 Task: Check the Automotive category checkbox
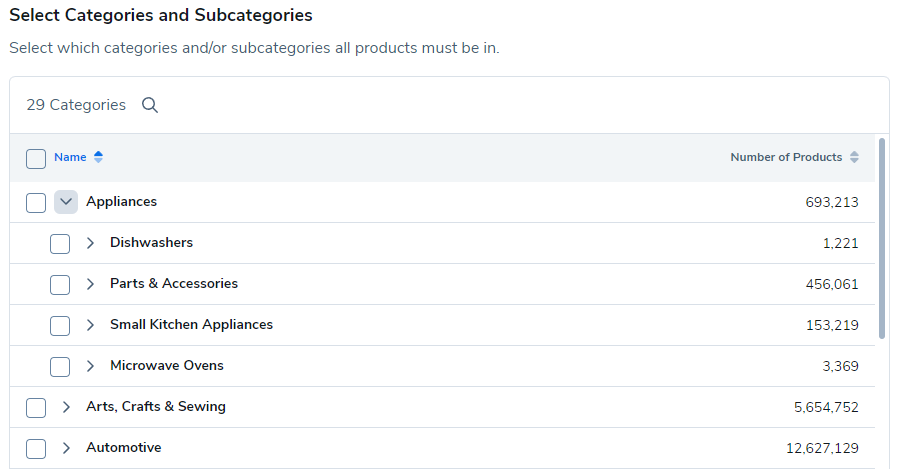tap(36, 448)
